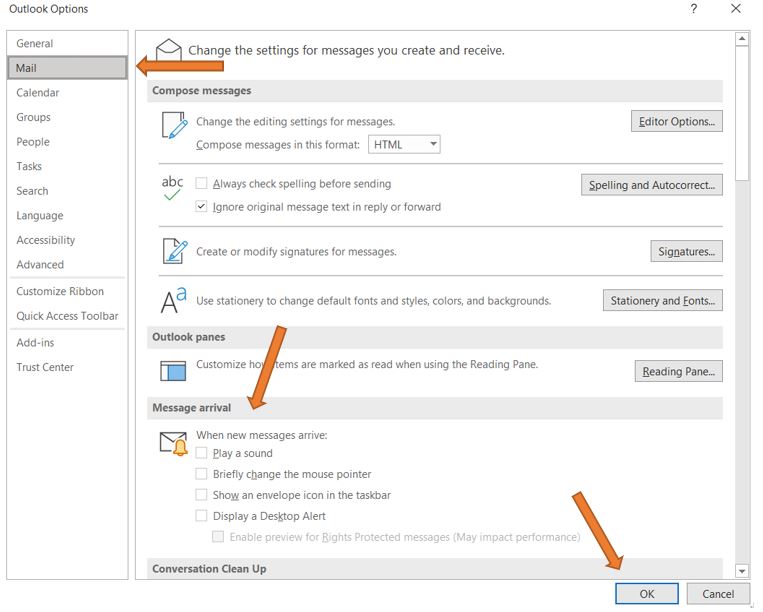This screenshot has width=763, height=612.
Task: Click the signature pen icon
Action: (x=175, y=251)
